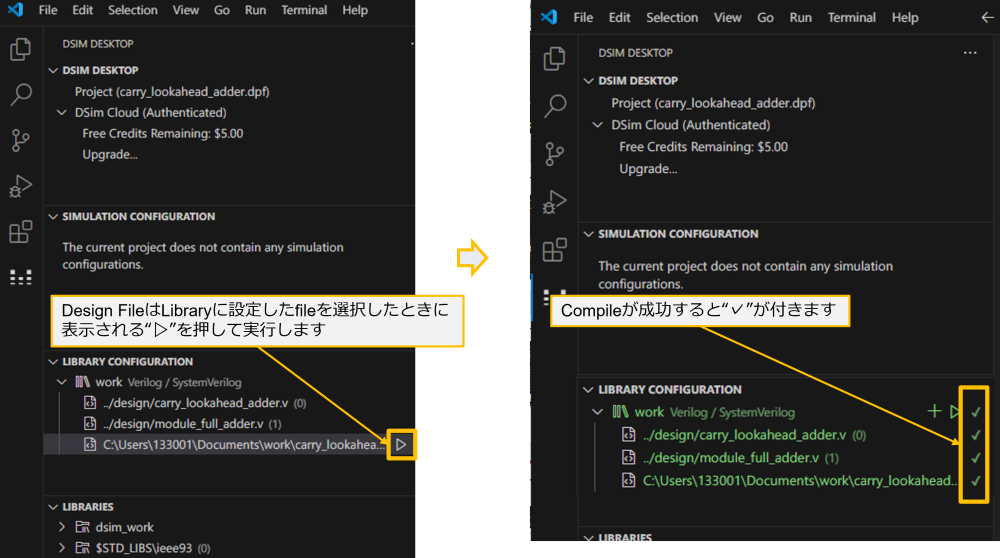Open Source Control icon in left window
This screenshot has width=1000, height=558.
(x=20, y=140)
